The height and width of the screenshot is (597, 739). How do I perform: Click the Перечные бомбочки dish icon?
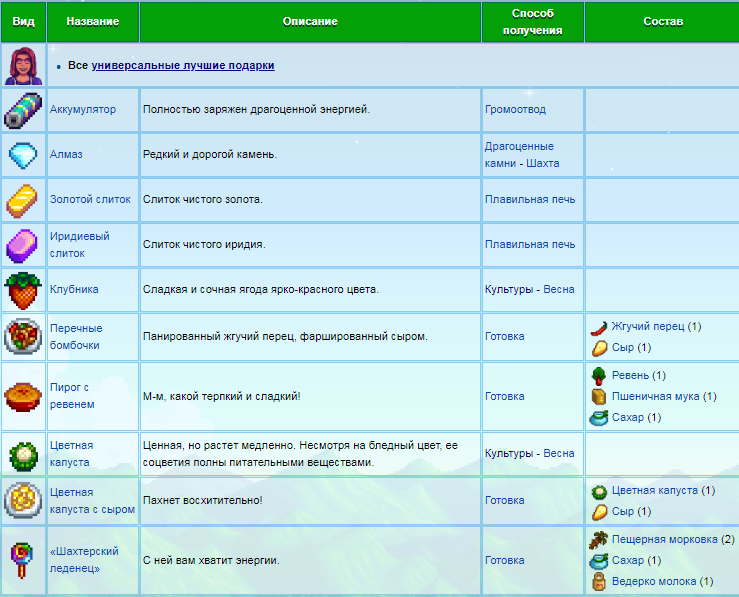(23, 336)
